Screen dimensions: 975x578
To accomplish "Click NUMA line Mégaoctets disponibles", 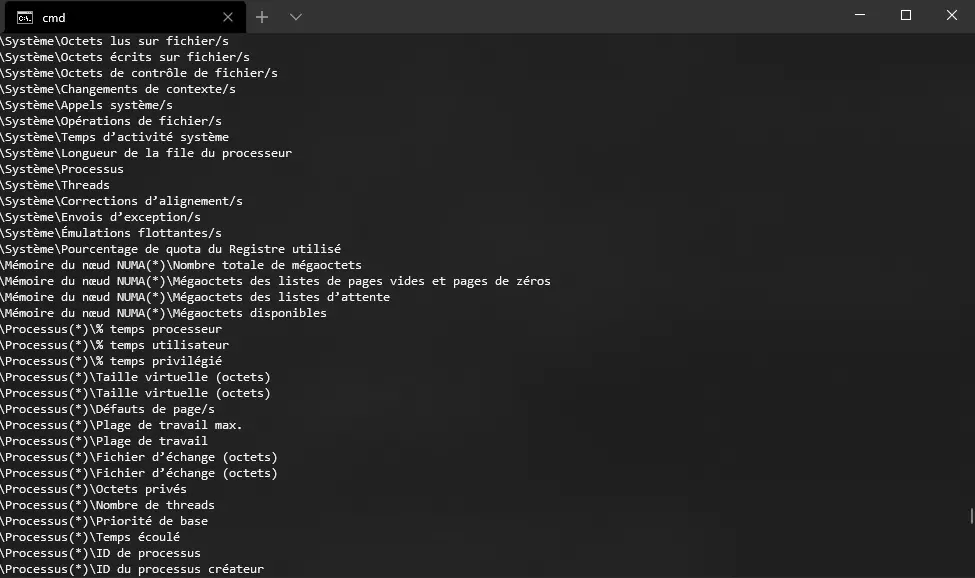I will [164, 313].
